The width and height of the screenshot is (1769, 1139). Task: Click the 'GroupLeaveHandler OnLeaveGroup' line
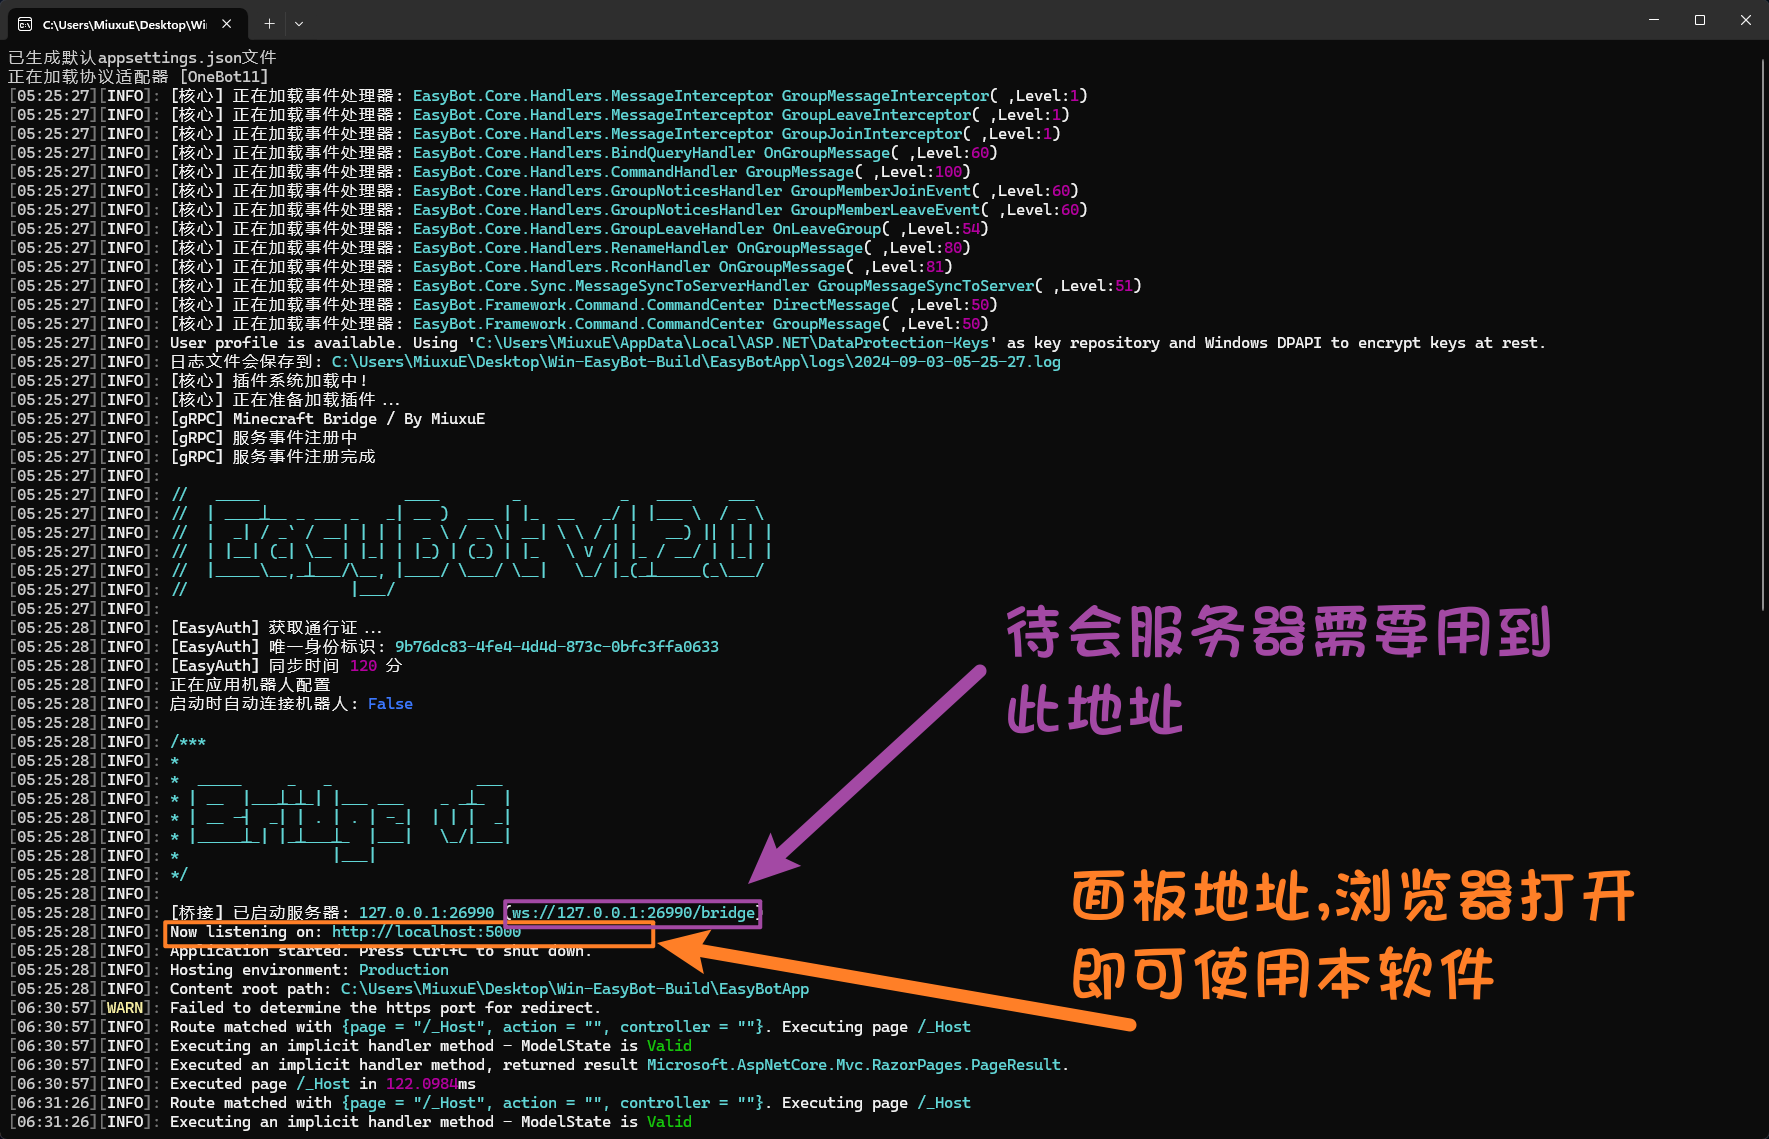(579, 229)
